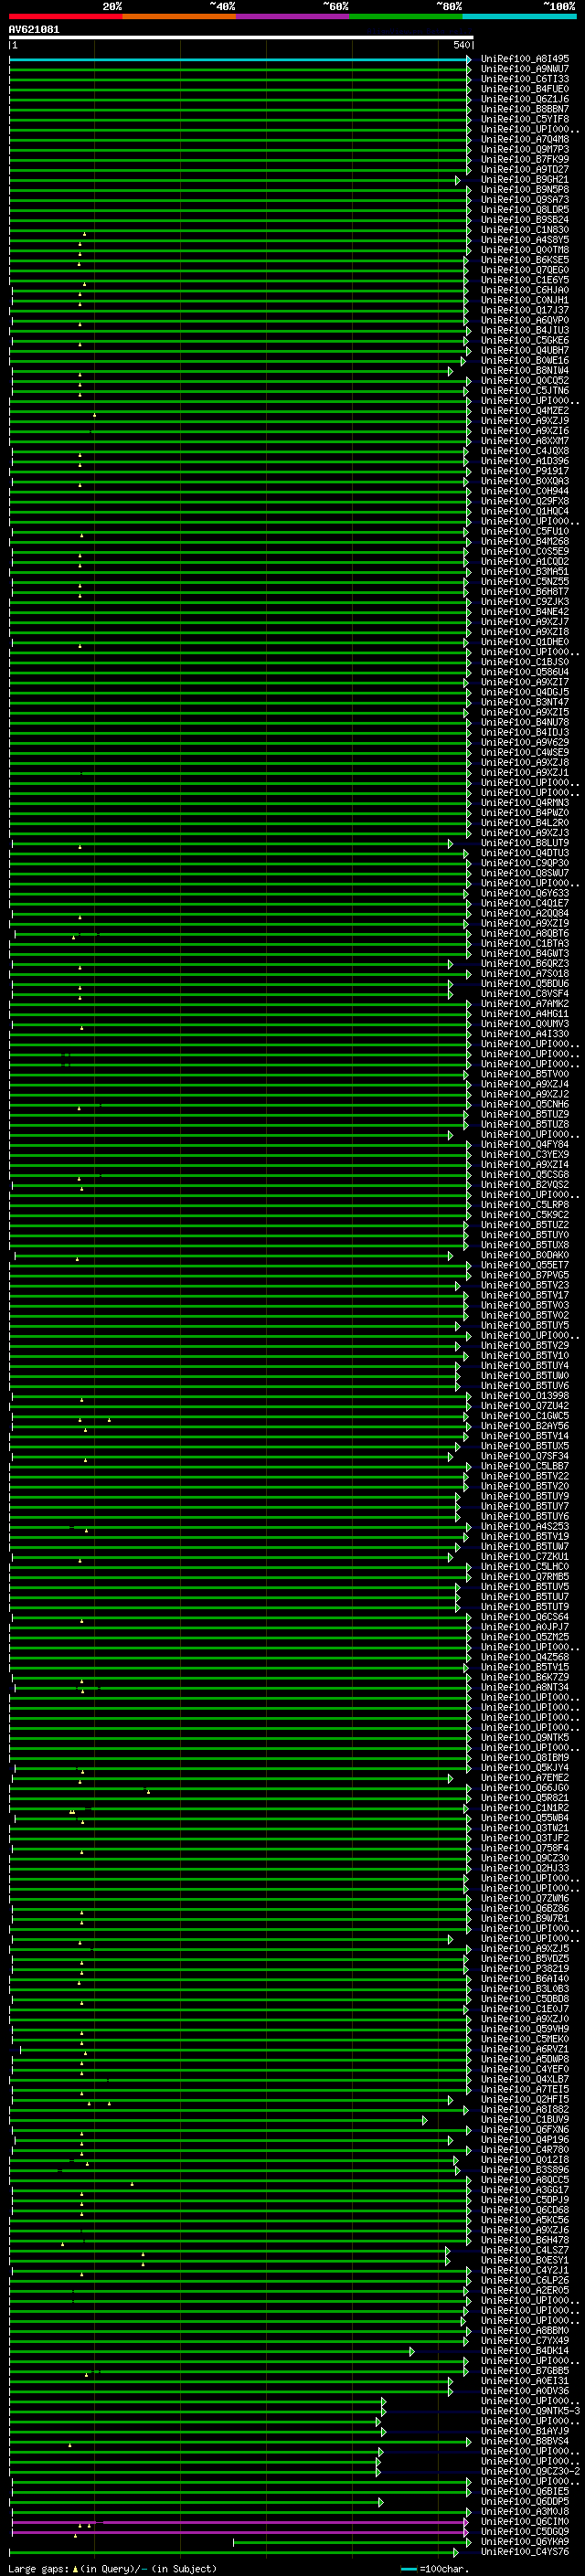This screenshot has width=585, height=2576.
Task: Click the Large gaps legend text
Action: (x=112, y=2568)
